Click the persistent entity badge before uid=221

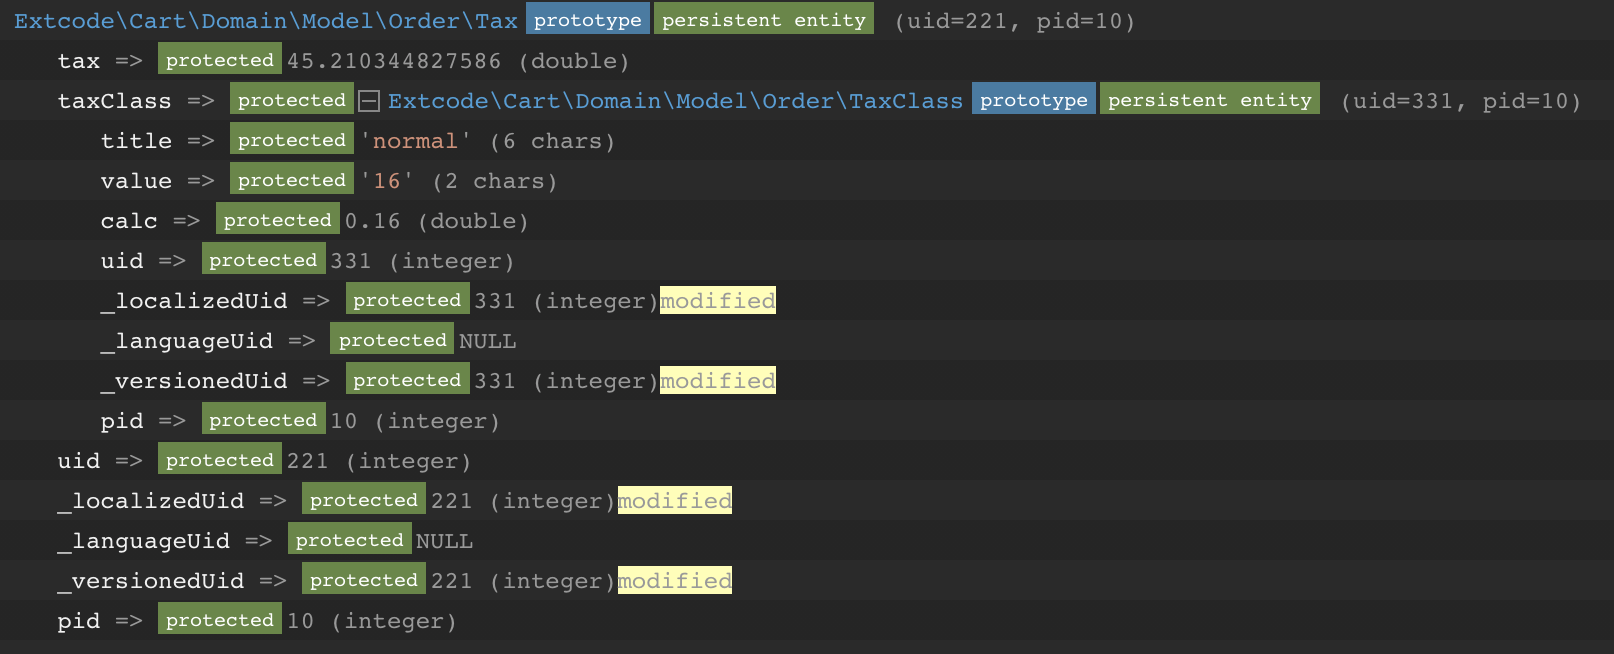[x=764, y=19]
